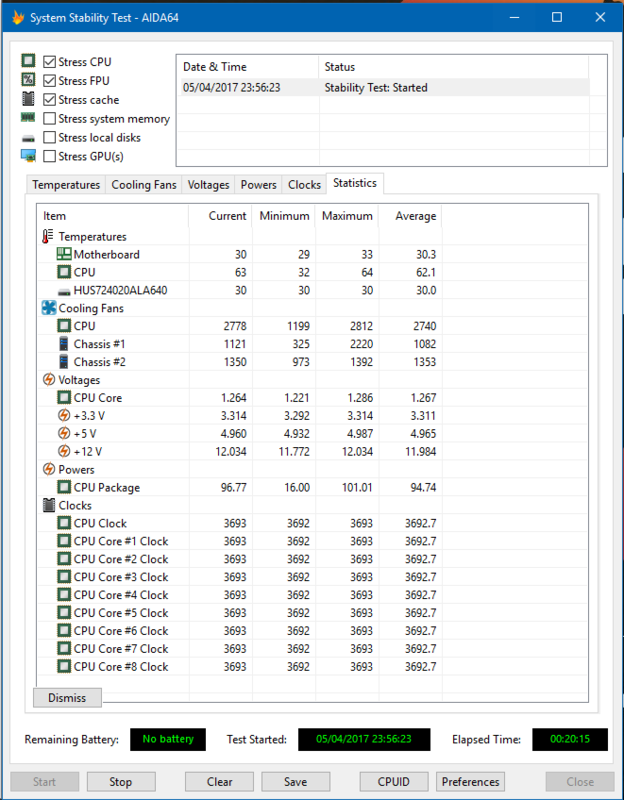Click the Clocks chip icon
Viewport: 624px width, 800px height.
[x=48, y=506]
